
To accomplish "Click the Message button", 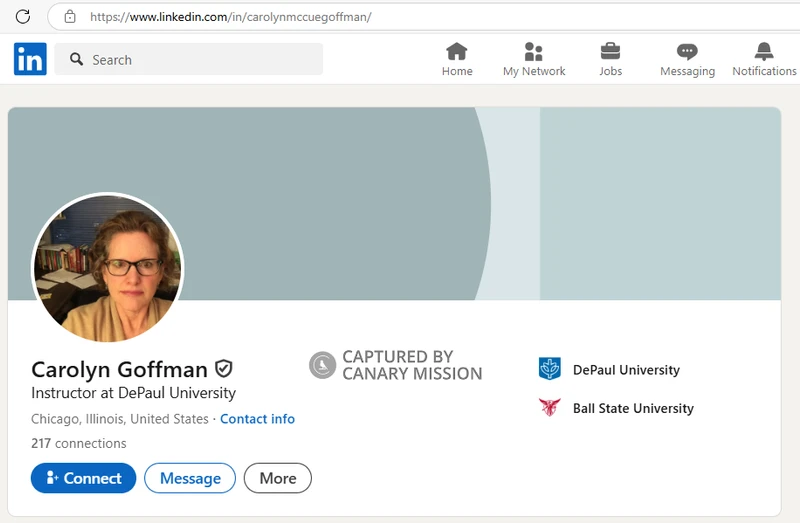I will 190,478.
